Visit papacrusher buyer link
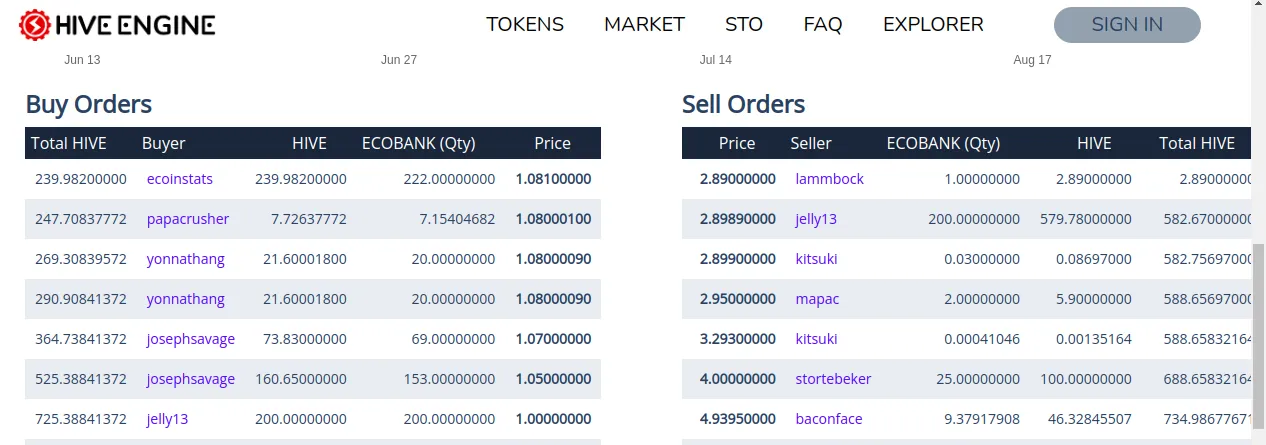 pos(188,219)
